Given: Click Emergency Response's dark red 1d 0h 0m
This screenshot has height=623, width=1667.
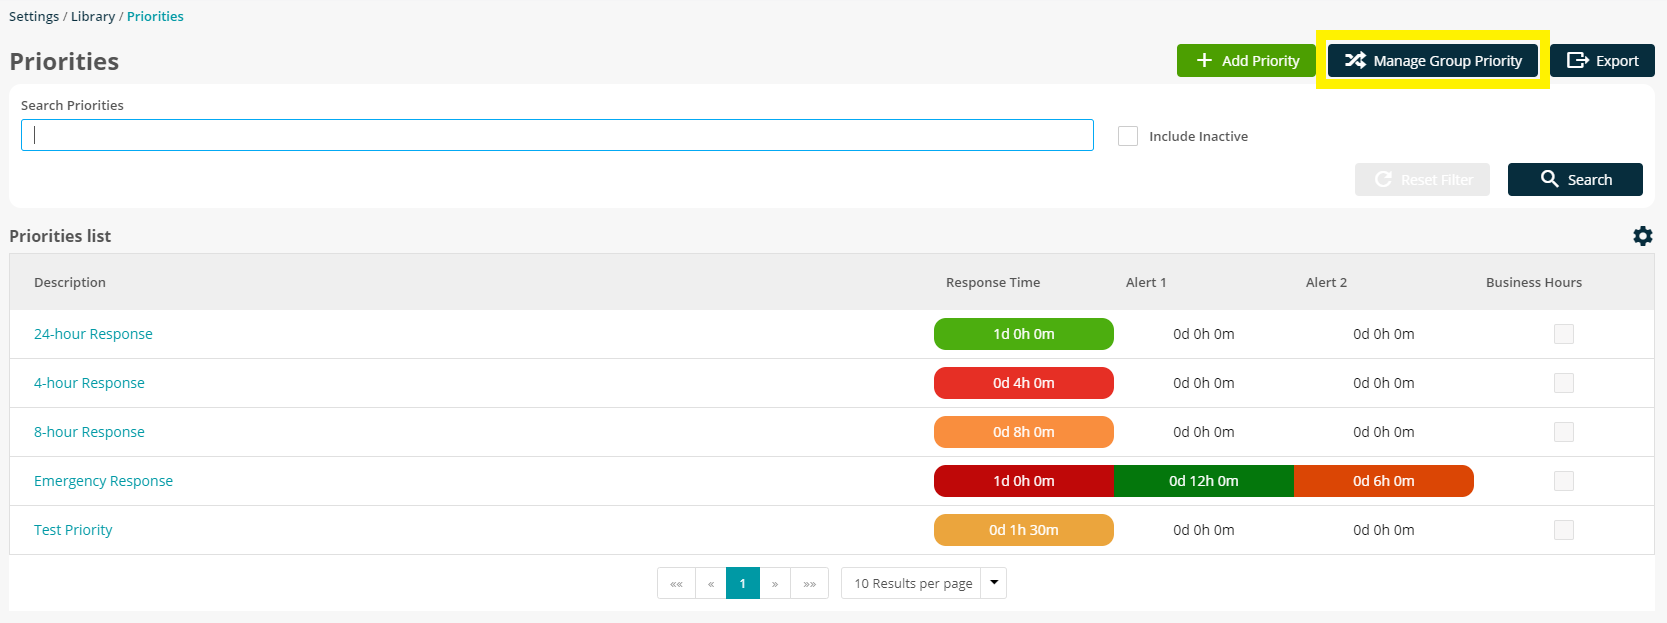Looking at the screenshot, I should (x=1024, y=481).
